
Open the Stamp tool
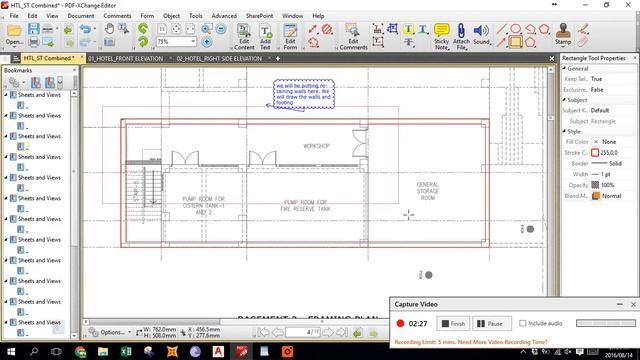563,34
